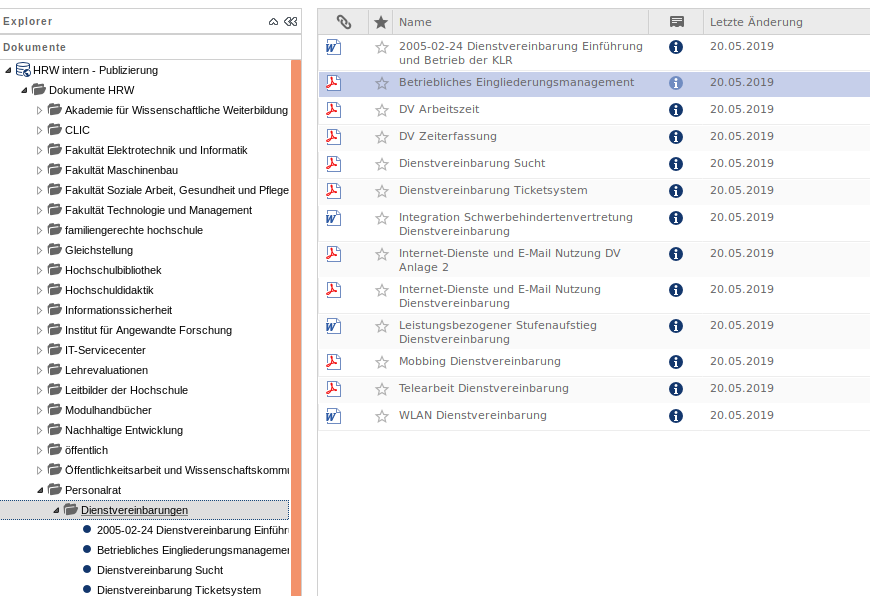This screenshot has width=870, height=596.
Task: Open DV Arbeitszeit document name
Action: [x=439, y=109]
